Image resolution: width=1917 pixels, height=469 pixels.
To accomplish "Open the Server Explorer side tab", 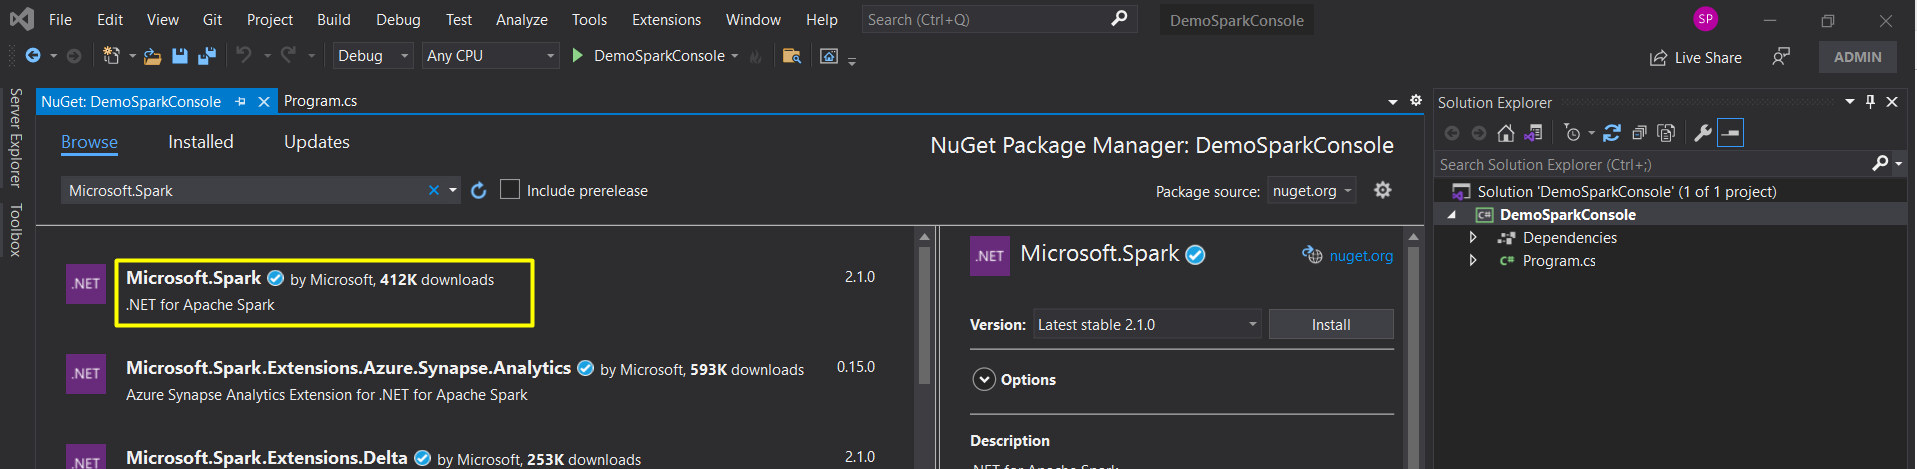I will [15, 137].
